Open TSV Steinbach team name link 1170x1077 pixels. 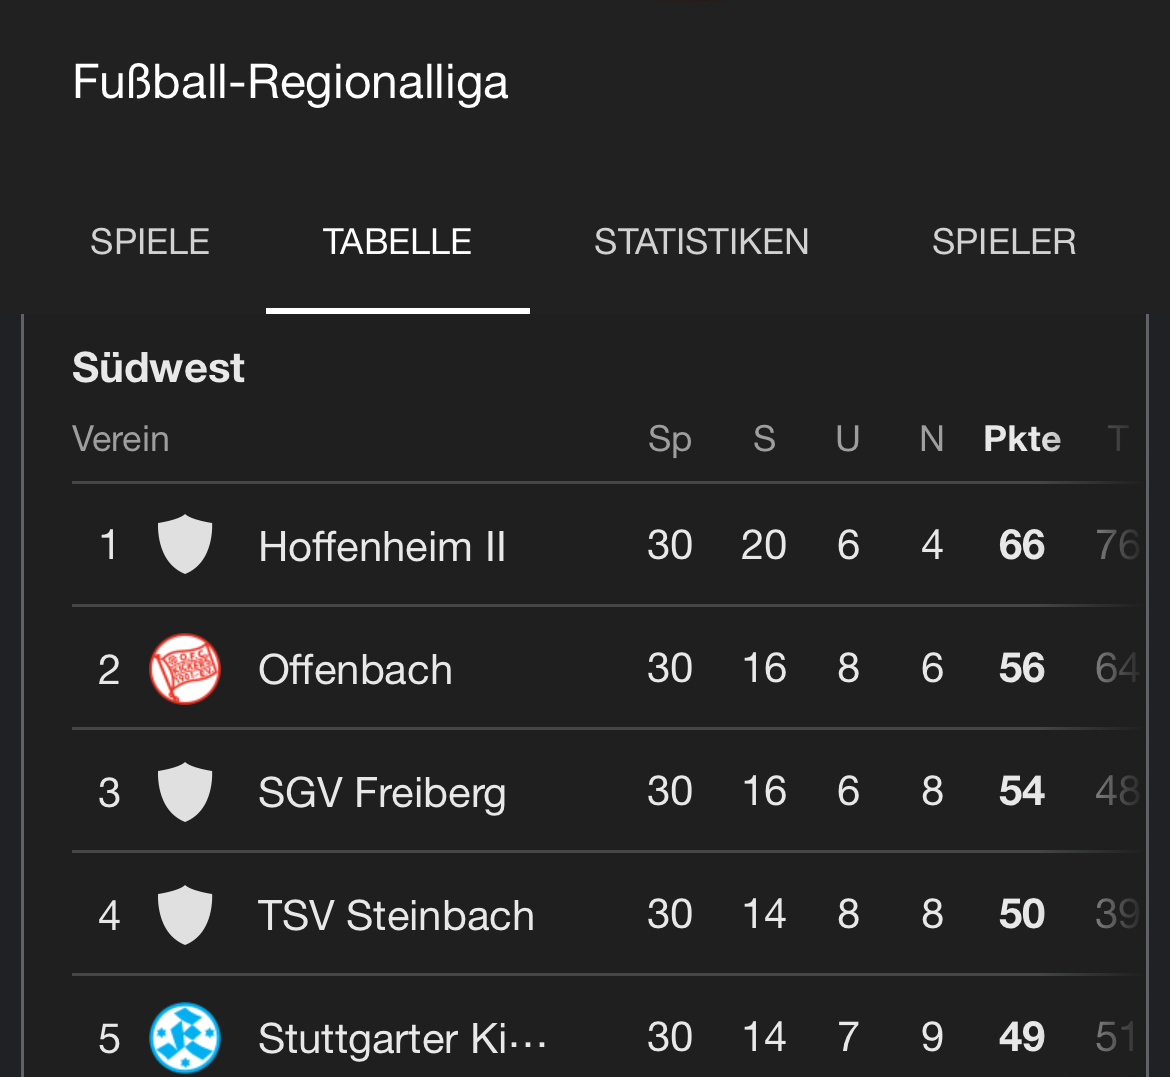[x=396, y=916]
